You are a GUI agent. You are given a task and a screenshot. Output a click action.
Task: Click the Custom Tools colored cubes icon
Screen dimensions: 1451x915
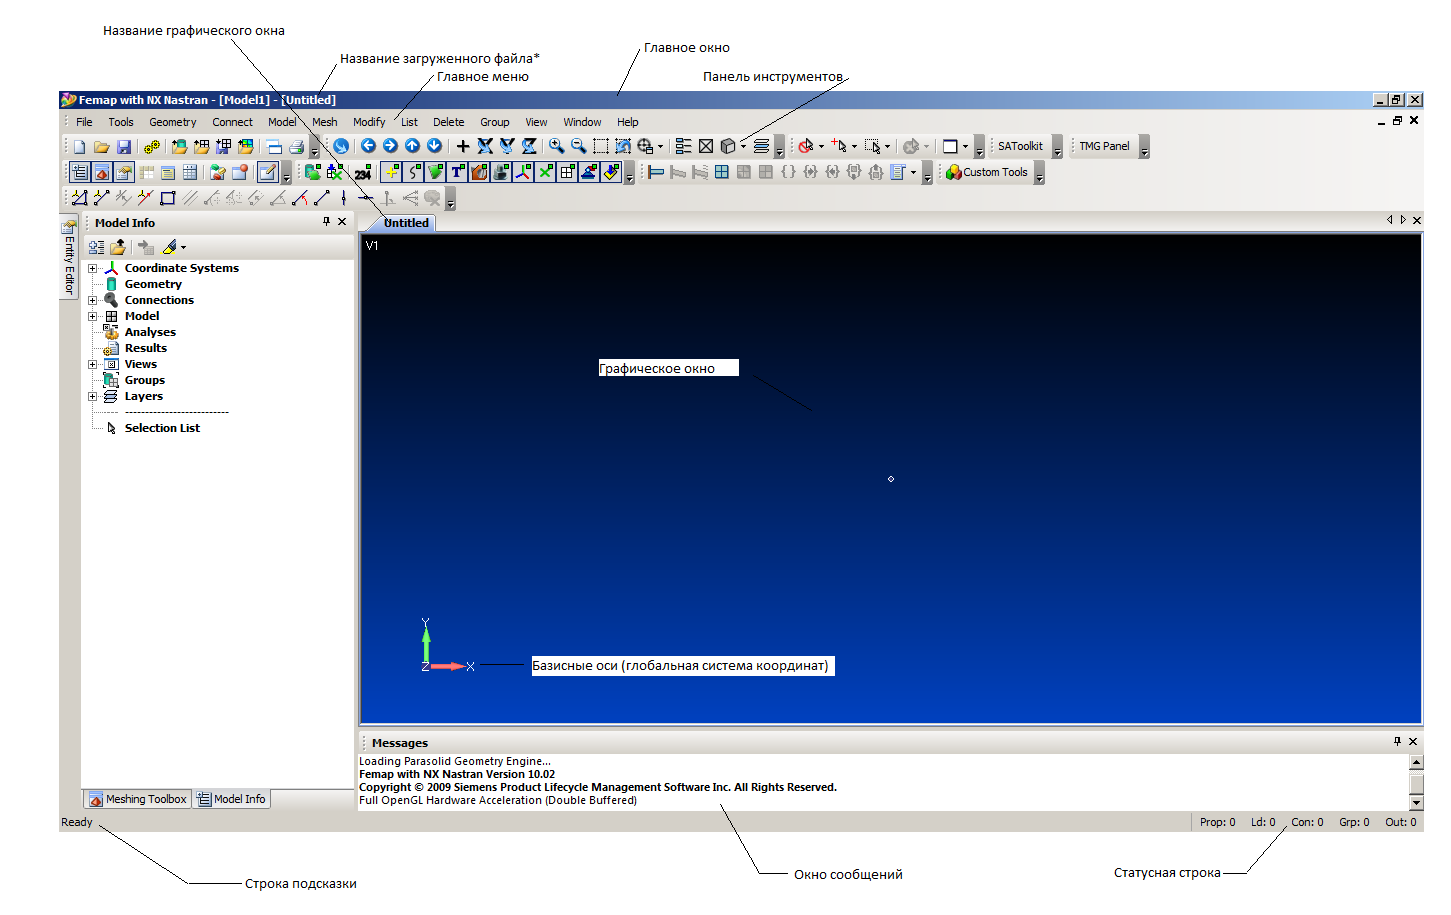954,172
